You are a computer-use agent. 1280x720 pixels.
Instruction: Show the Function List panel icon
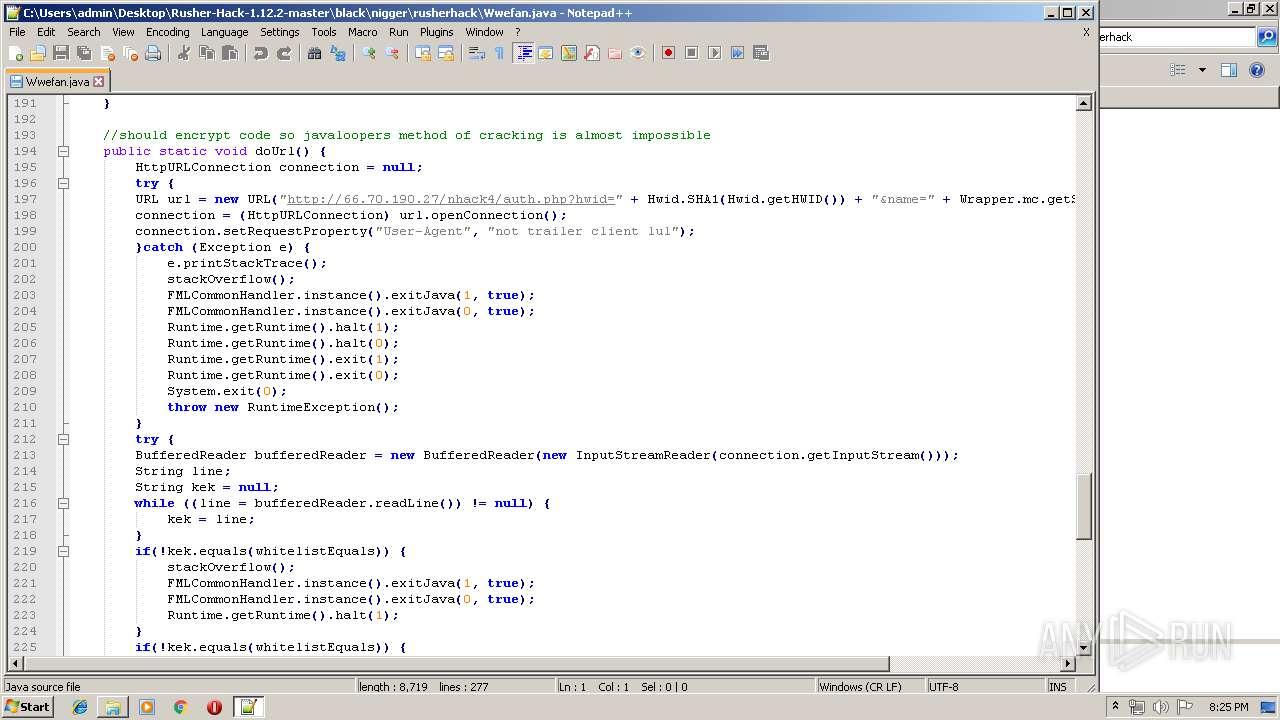click(592, 53)
